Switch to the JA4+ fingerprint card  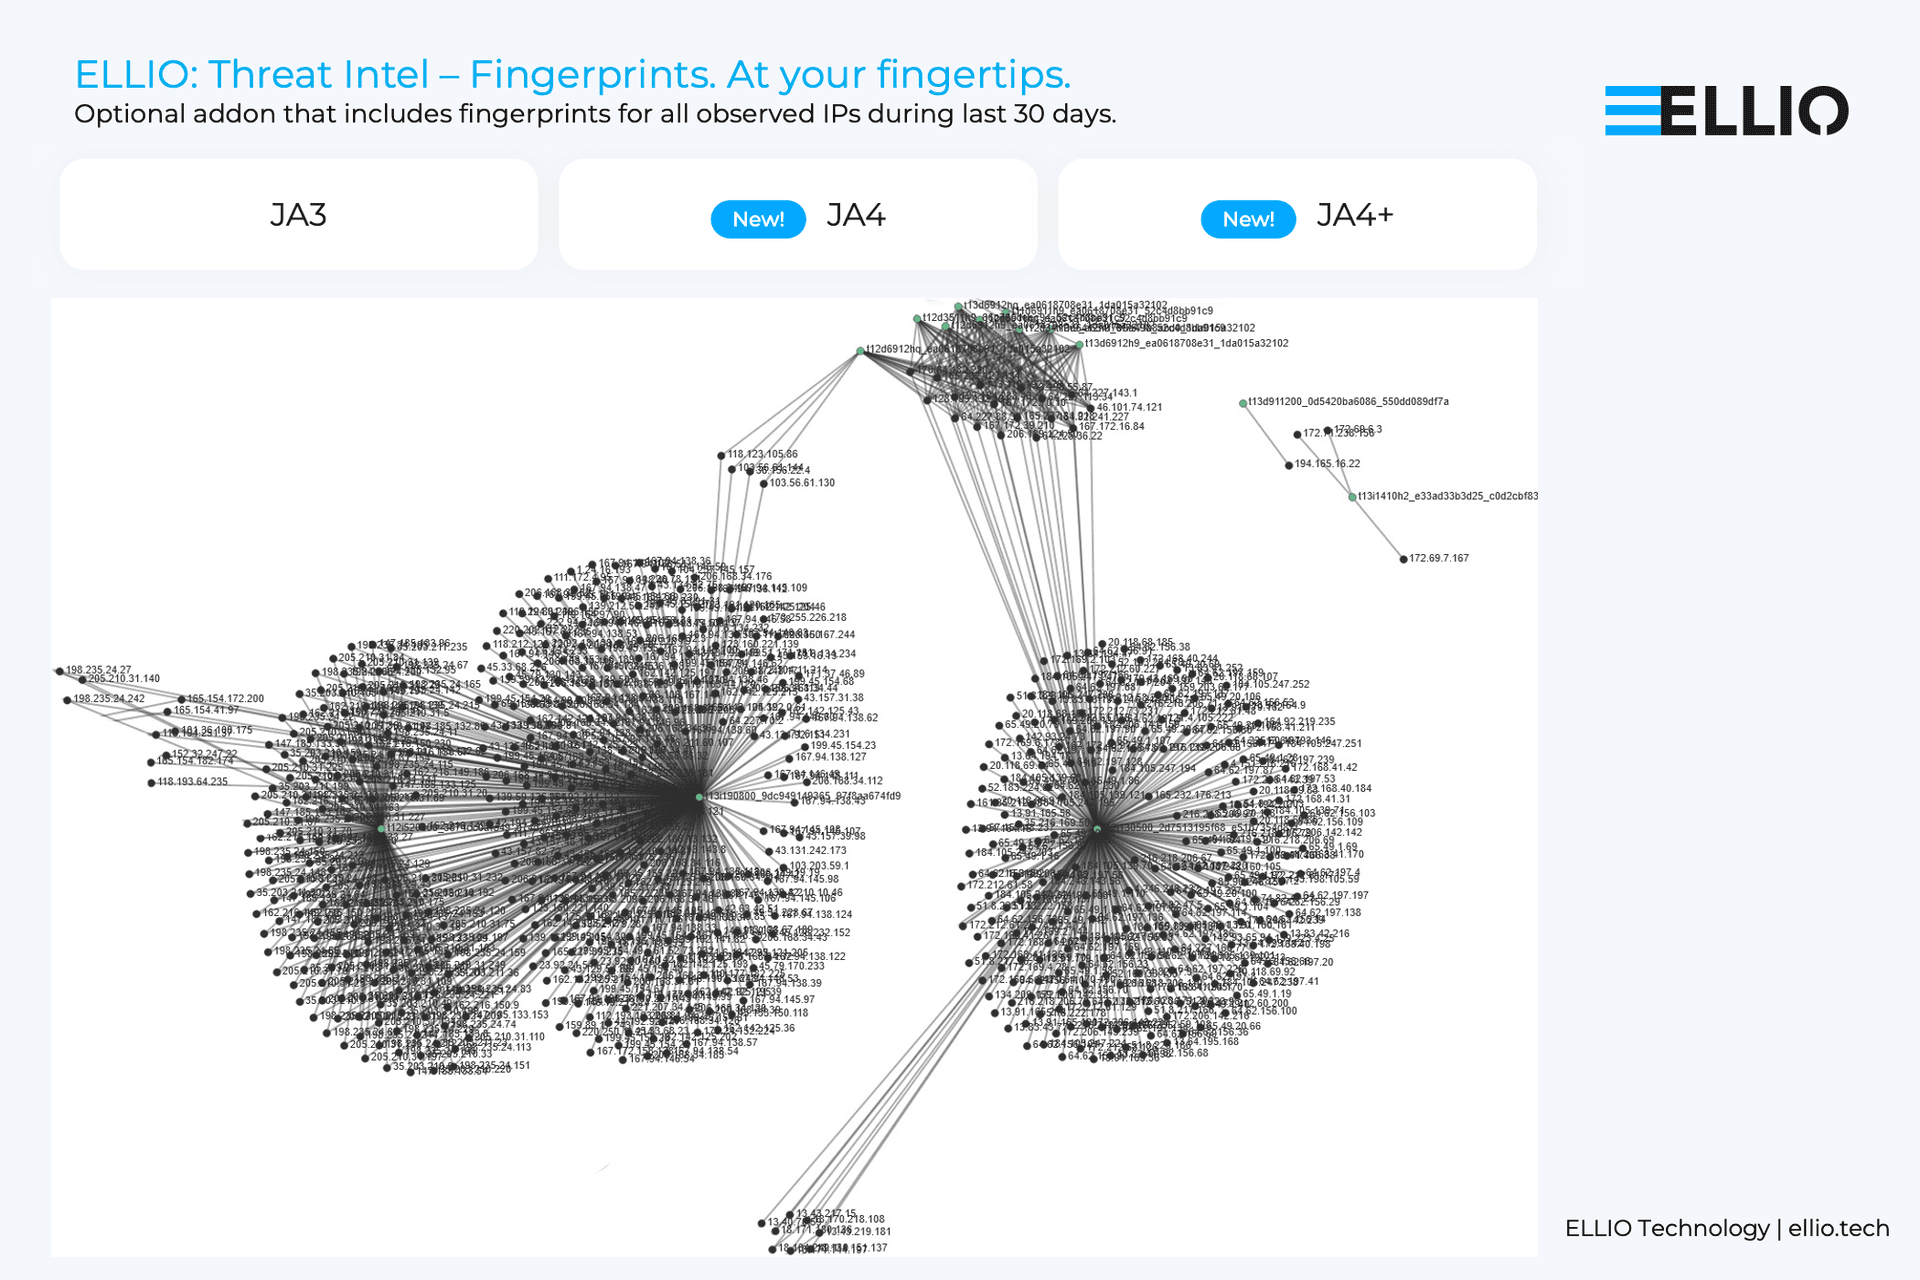[x=1297, y=214]
